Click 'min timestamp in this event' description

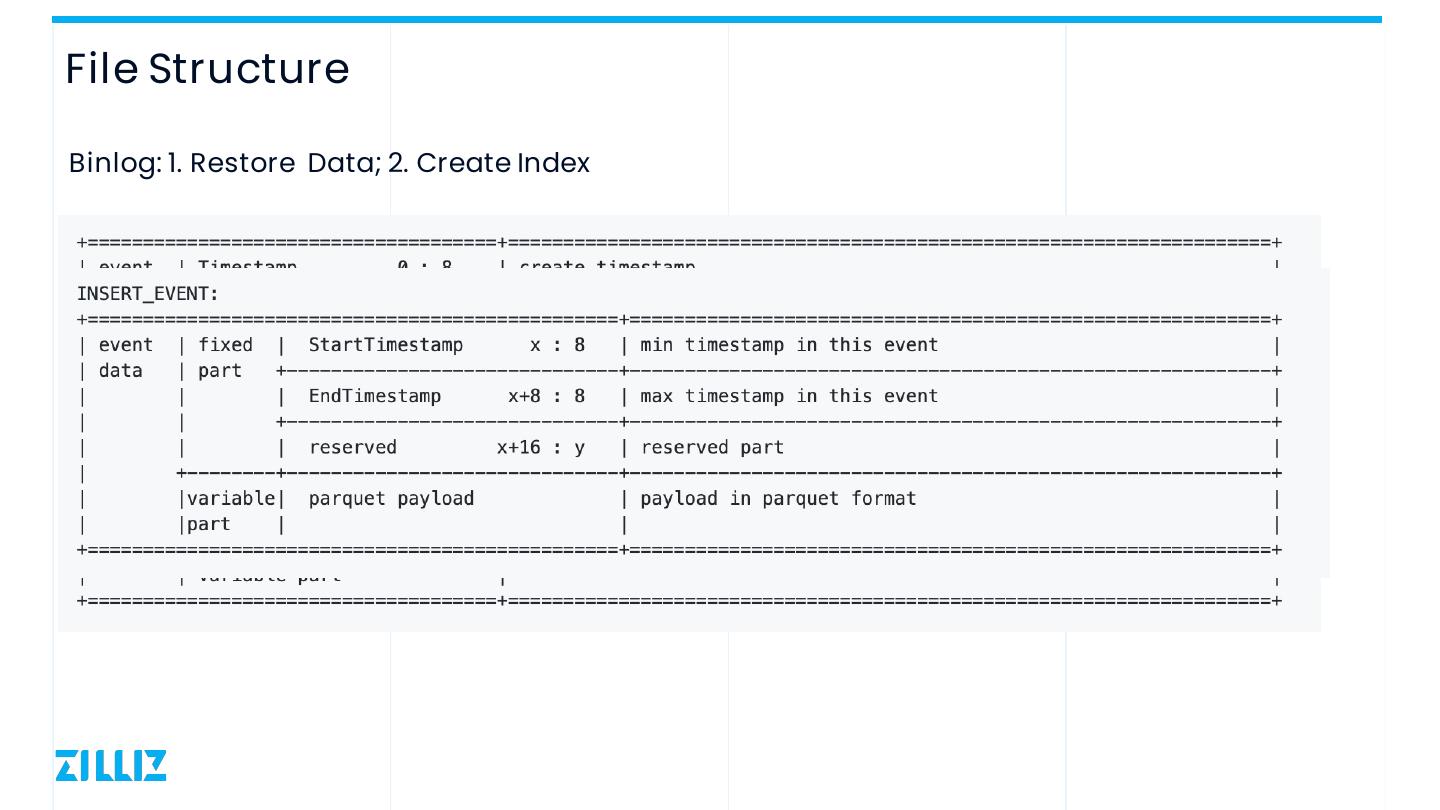(x=789, y=345)
